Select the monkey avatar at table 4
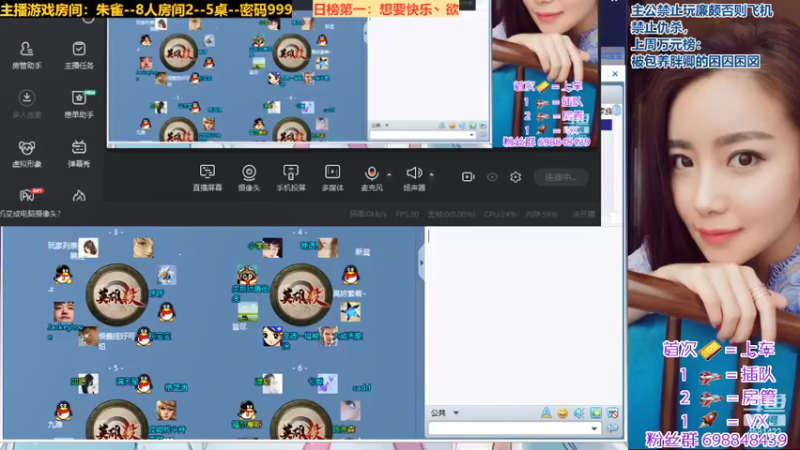Image resolution: width=800 pixels, height=450 pixels. [x=247, y=274]
